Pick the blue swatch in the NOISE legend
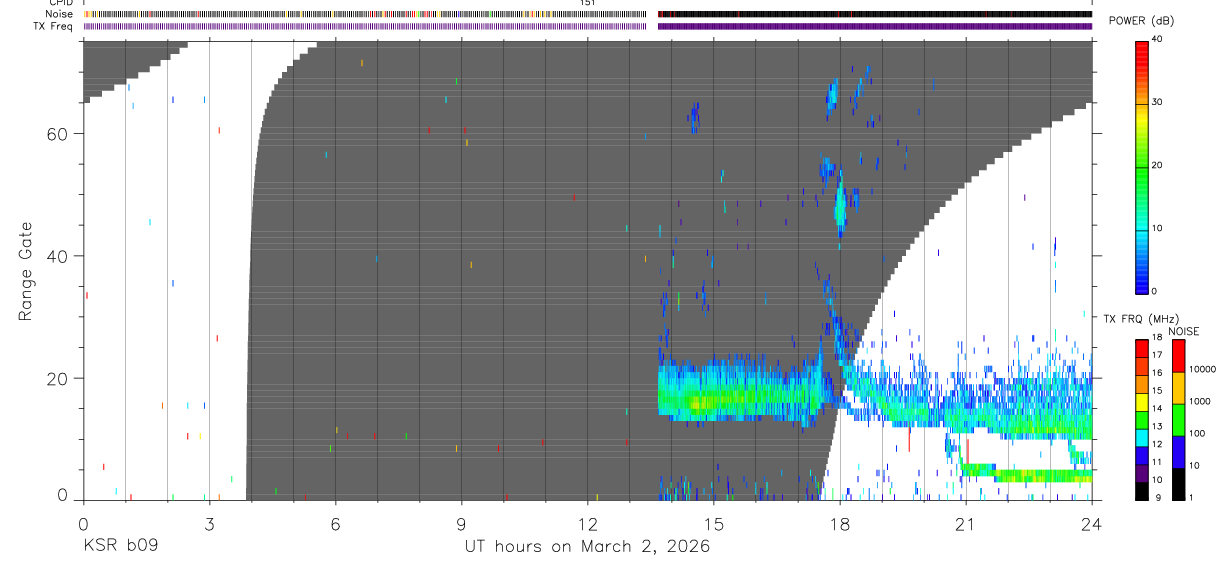The height and width of the screenshot is (567, 1228). 1178,451
